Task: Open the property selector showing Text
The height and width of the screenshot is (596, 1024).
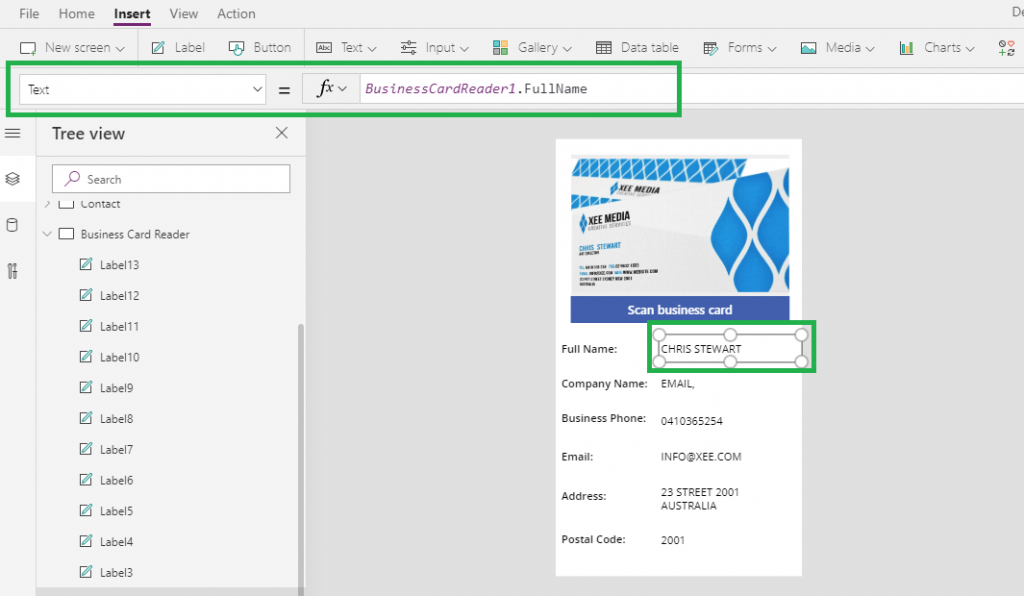Action: (x=140, y=88)
